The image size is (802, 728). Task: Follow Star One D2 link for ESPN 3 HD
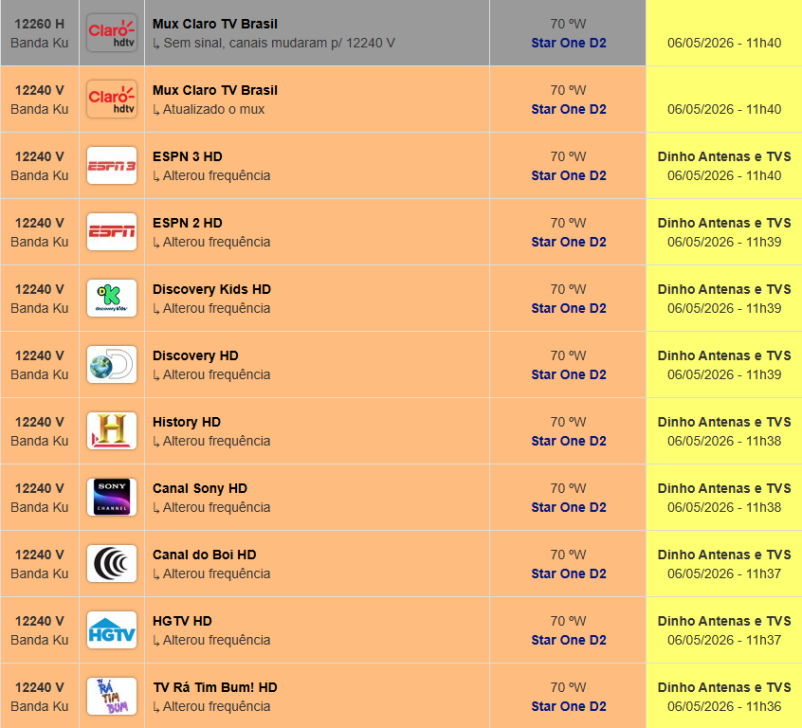click(568, 175)
